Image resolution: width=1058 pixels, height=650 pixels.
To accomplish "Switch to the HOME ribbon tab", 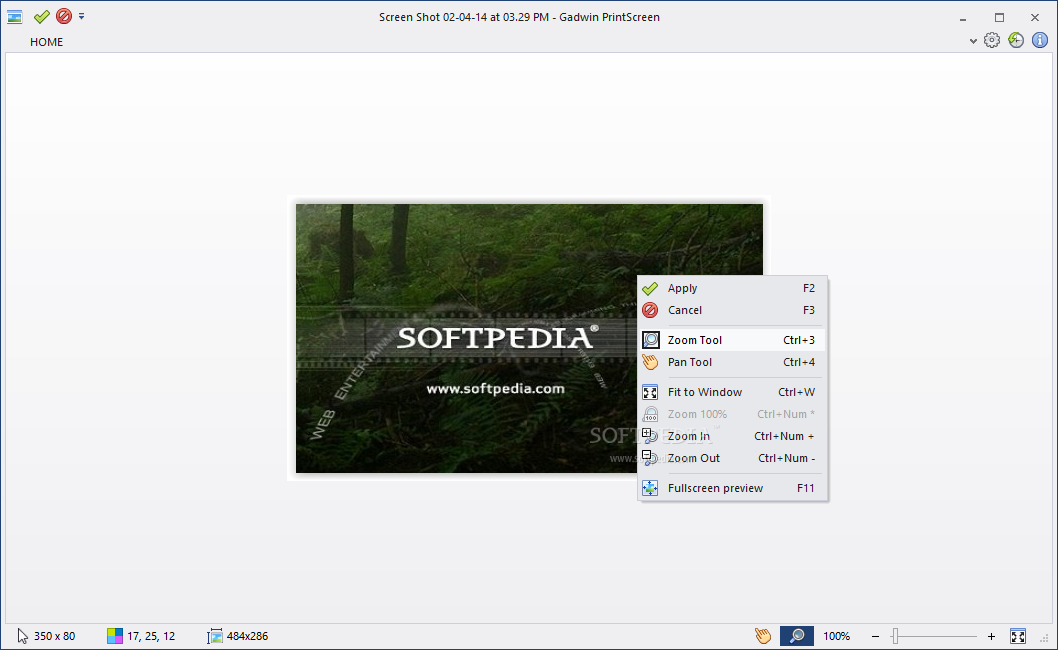I will pyautogui.click(x=47, y=42).
